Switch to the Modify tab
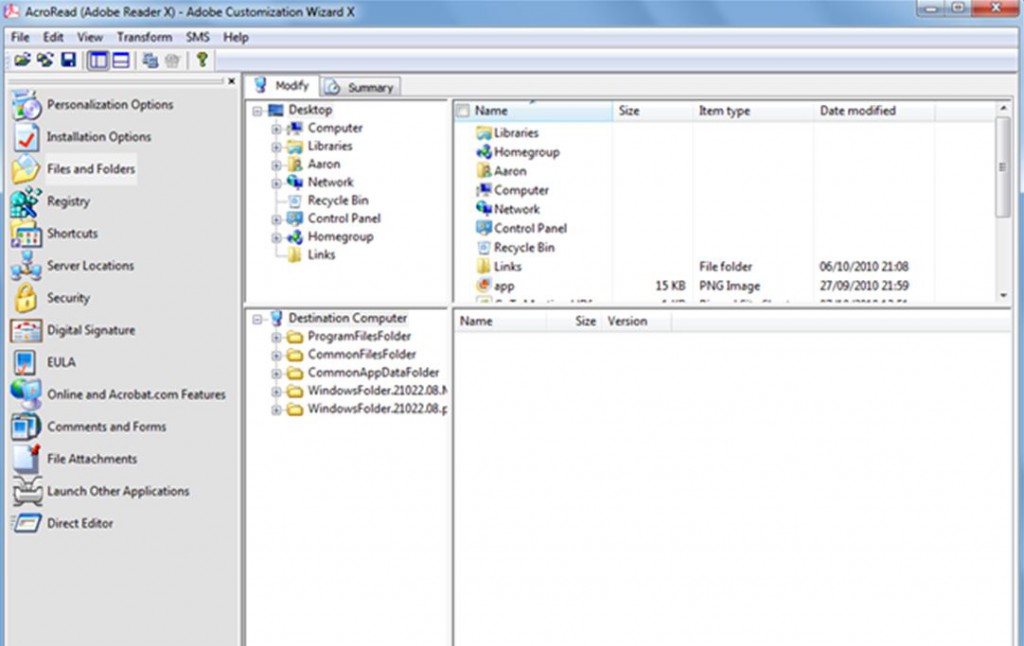This screenshot has width=1024, height=646. [281, 86]
